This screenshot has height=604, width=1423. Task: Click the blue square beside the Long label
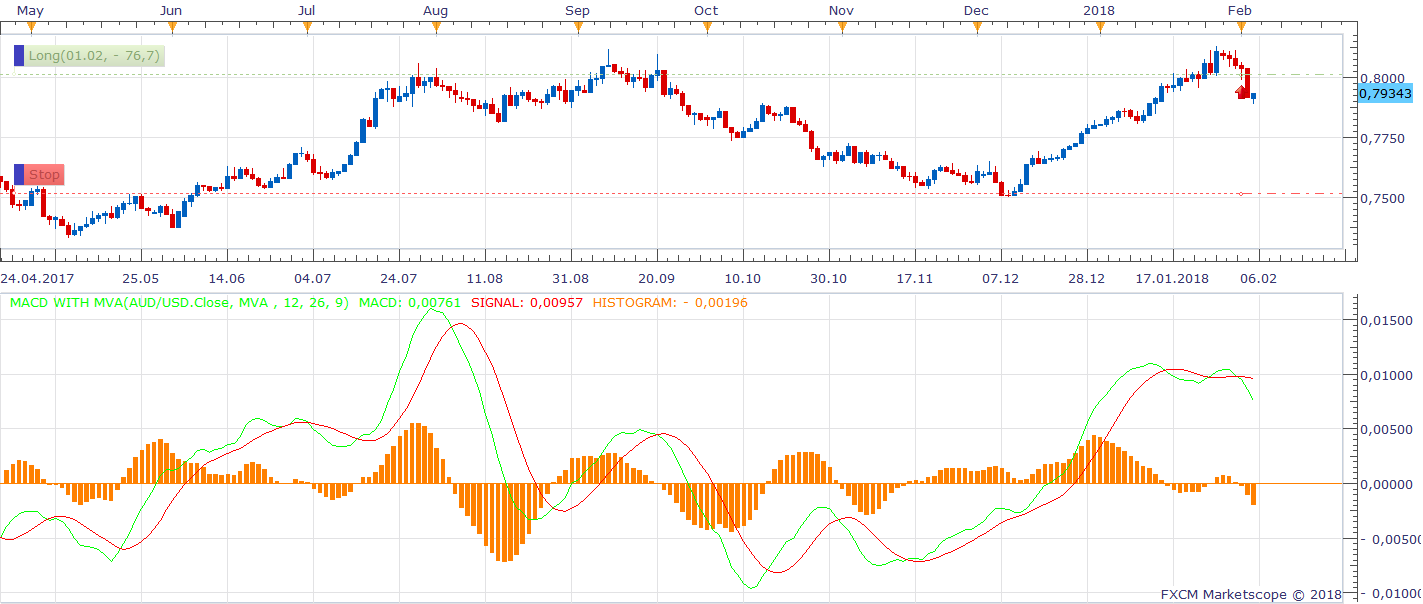click(x=18, y=56)
